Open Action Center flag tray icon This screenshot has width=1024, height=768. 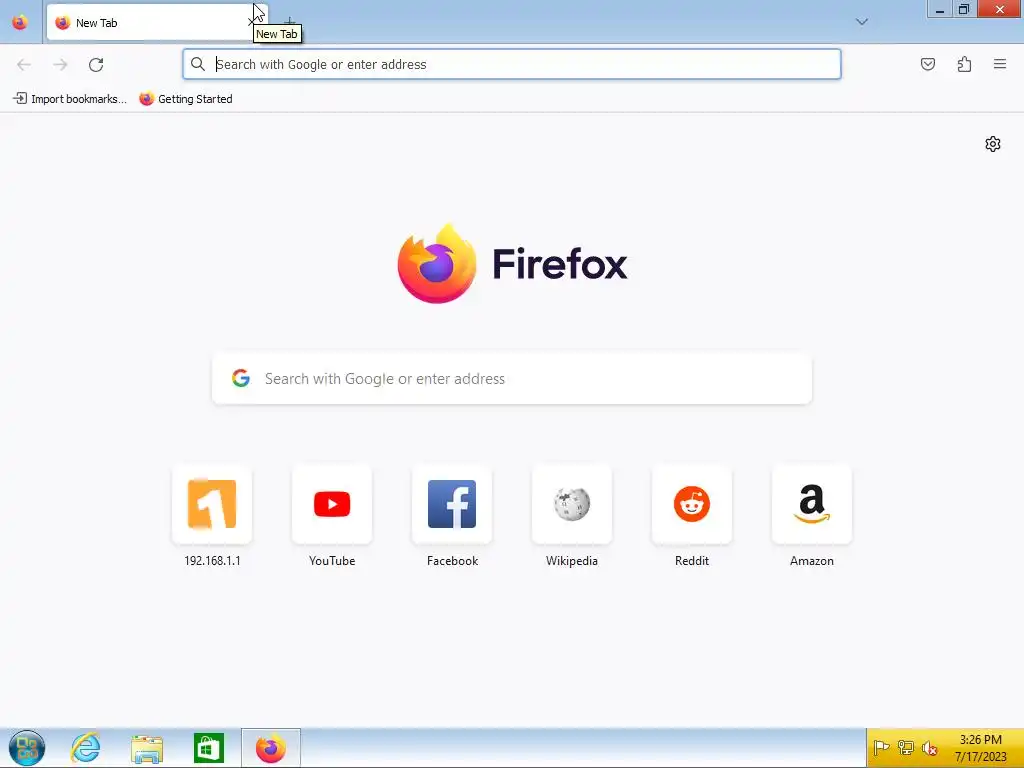[882, 748]
